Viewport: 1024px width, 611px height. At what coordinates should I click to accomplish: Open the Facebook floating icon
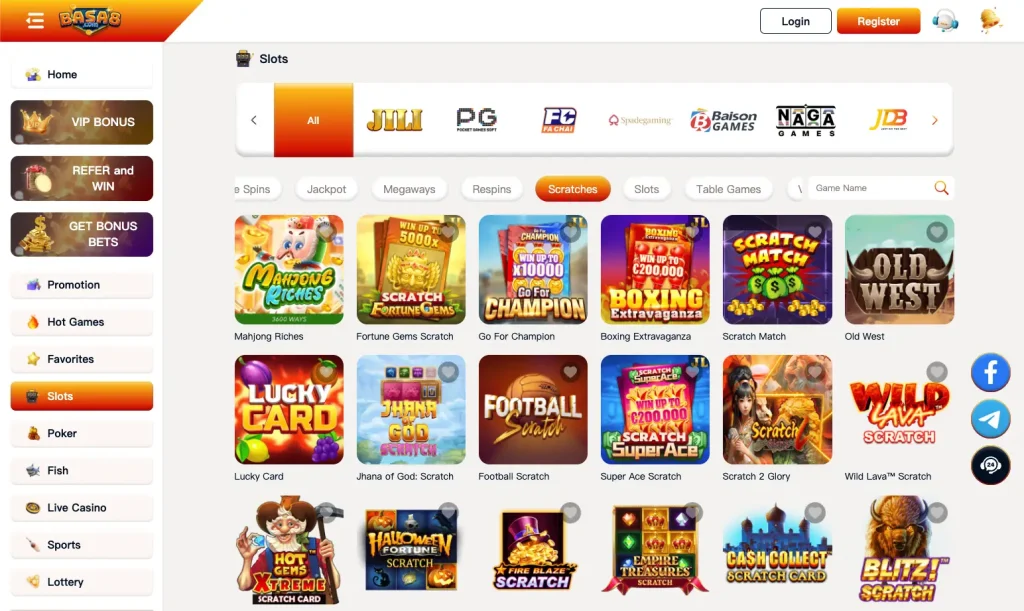pos(990,373)
